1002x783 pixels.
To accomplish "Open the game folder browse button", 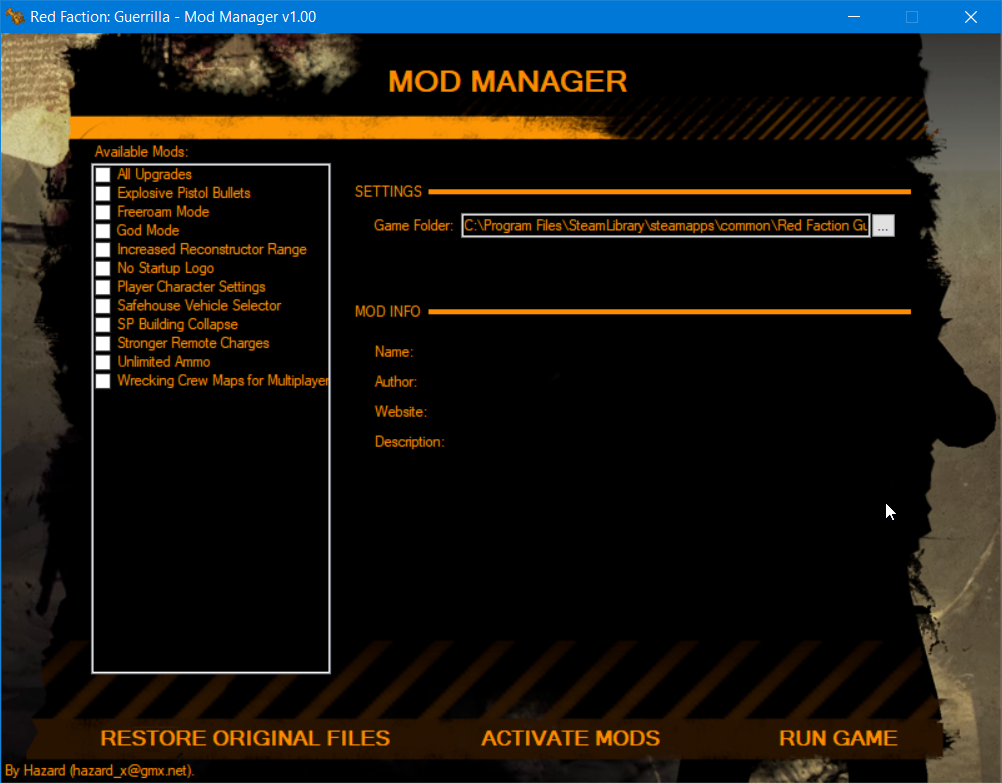I will [882, 227].
